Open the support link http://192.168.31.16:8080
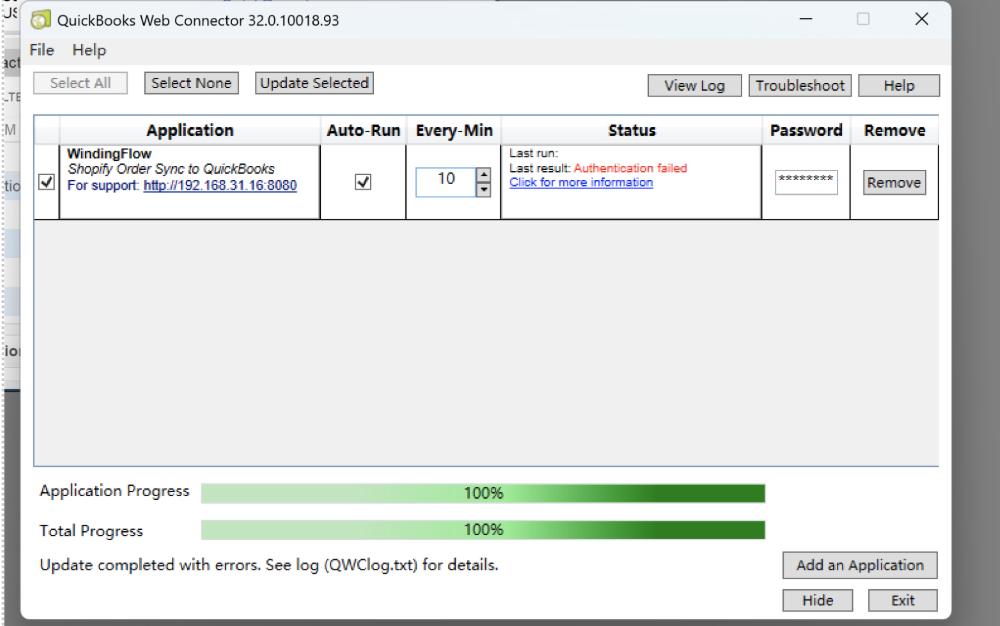 click(220, 186)
